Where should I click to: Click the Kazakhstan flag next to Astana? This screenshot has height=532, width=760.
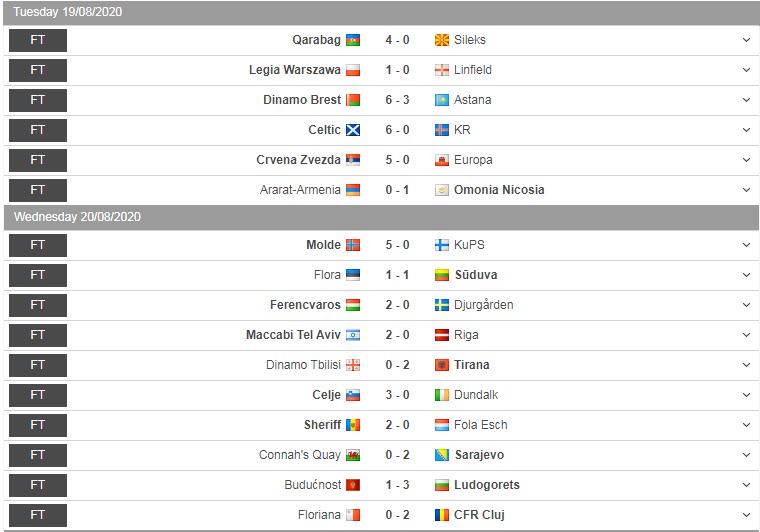coord(442,100)
